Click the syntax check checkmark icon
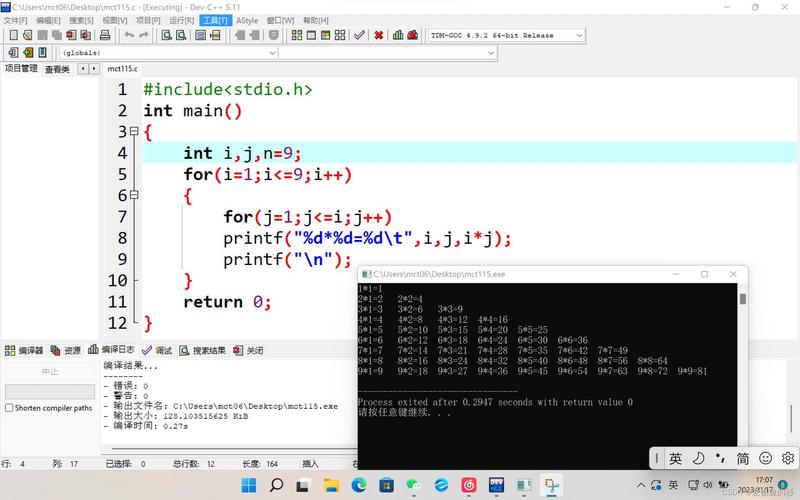The height and width of the screenshot is (500, 800). point(359,35)
